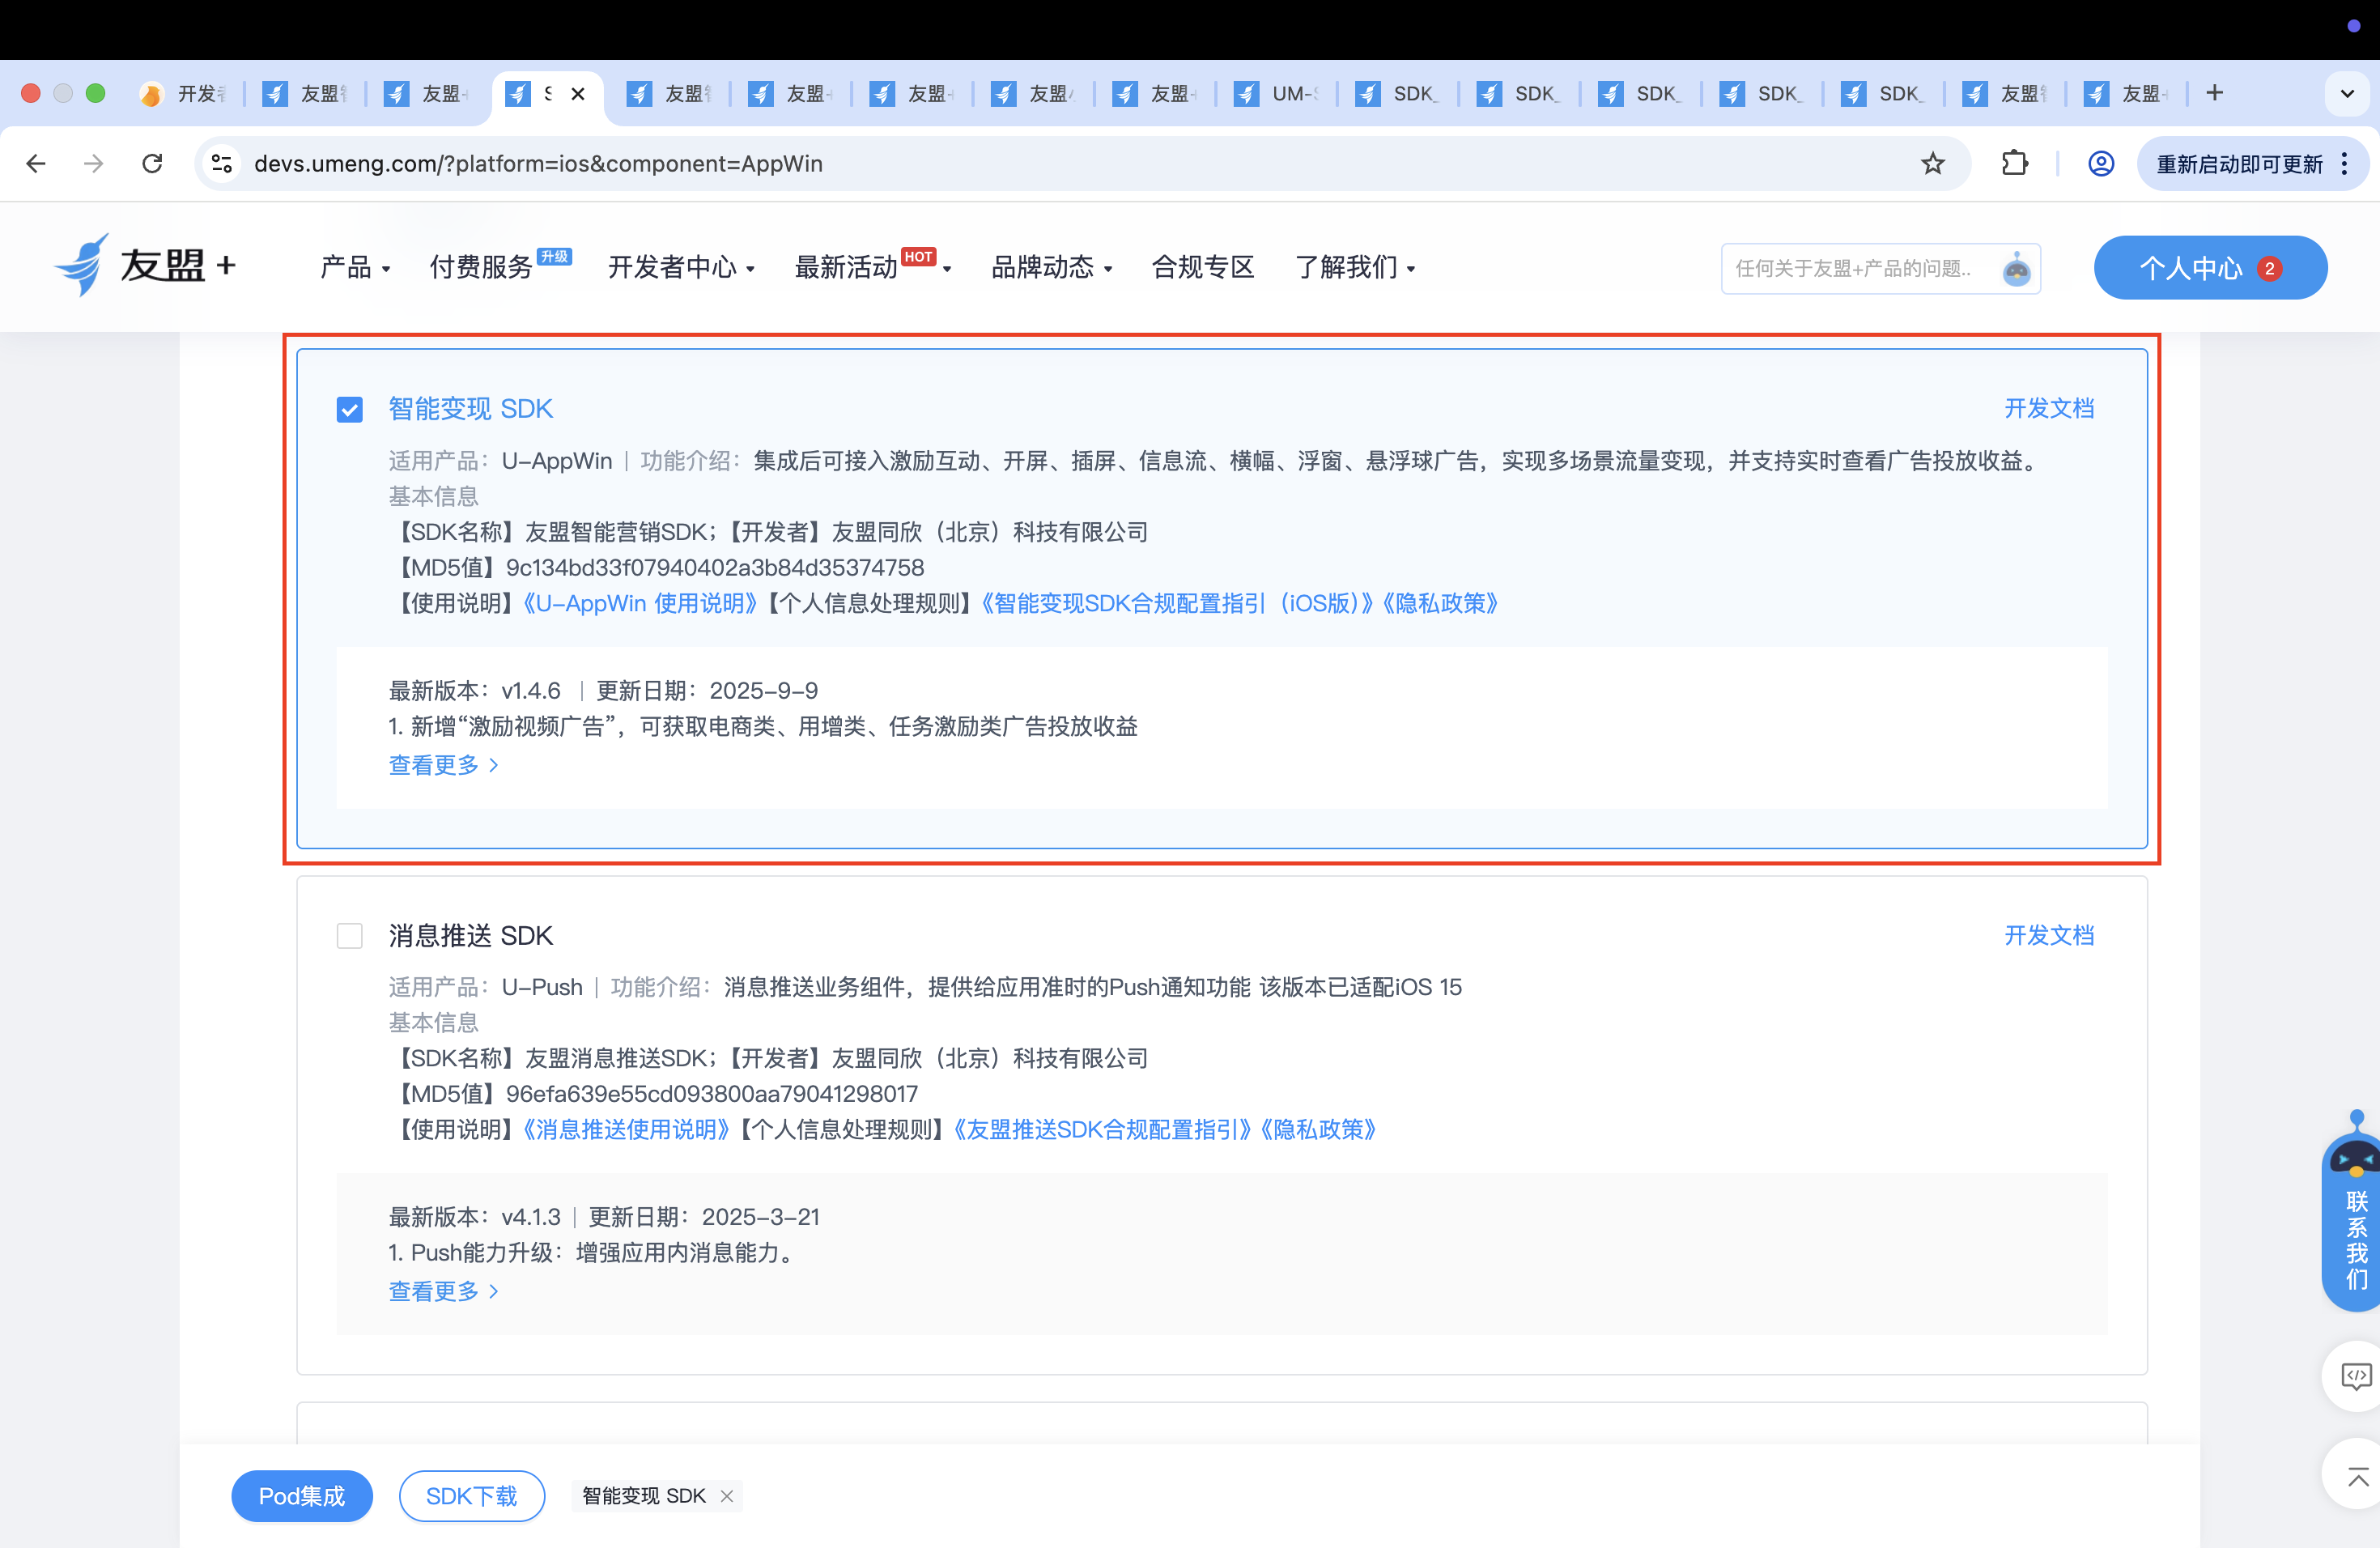Show the tab search dropdown arrow

(x=2347, y=93)
